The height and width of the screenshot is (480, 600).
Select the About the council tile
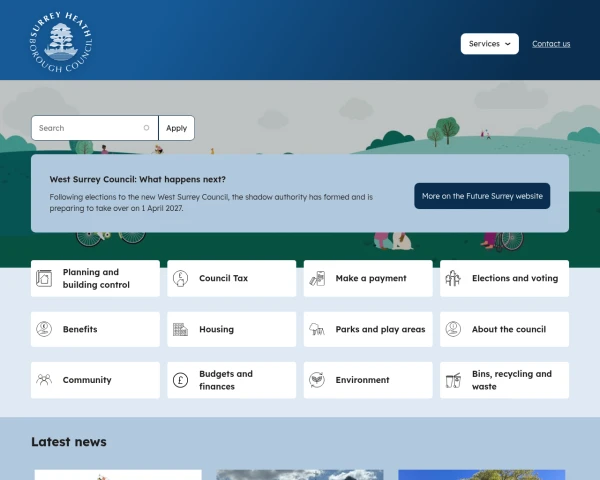[x=504, y=329]
